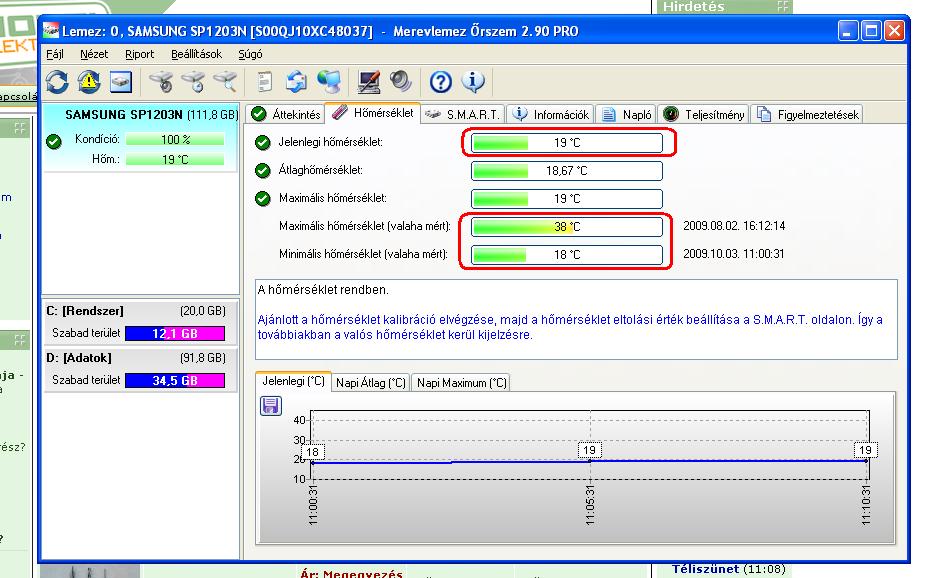Click green check beside Maximális hőmérséklet: 19 °C
The width and height of the screenshot is (938, 578).
coord(263,198)
